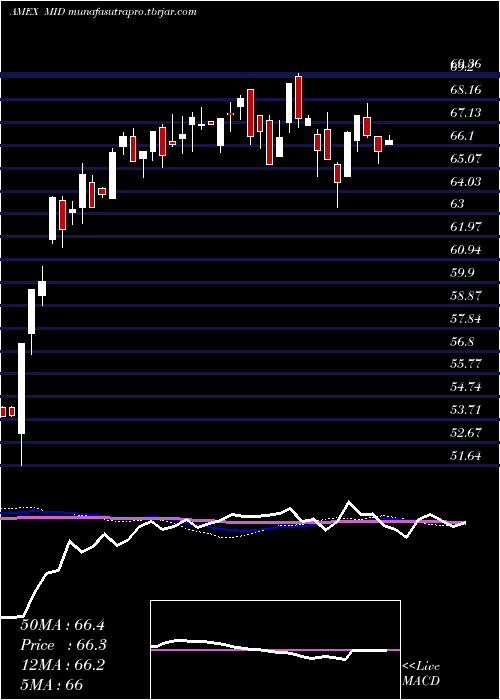Click the 67.13 price axis label
The height and width of the screenshot is (700, 500).
point(466,112)
